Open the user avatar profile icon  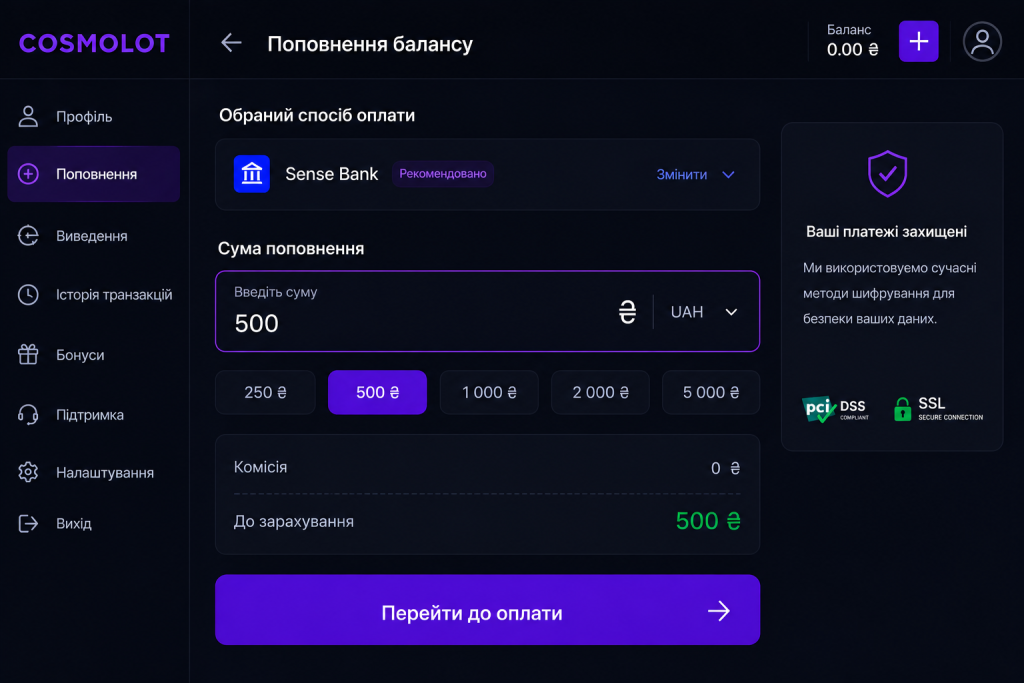coord(982,42)
